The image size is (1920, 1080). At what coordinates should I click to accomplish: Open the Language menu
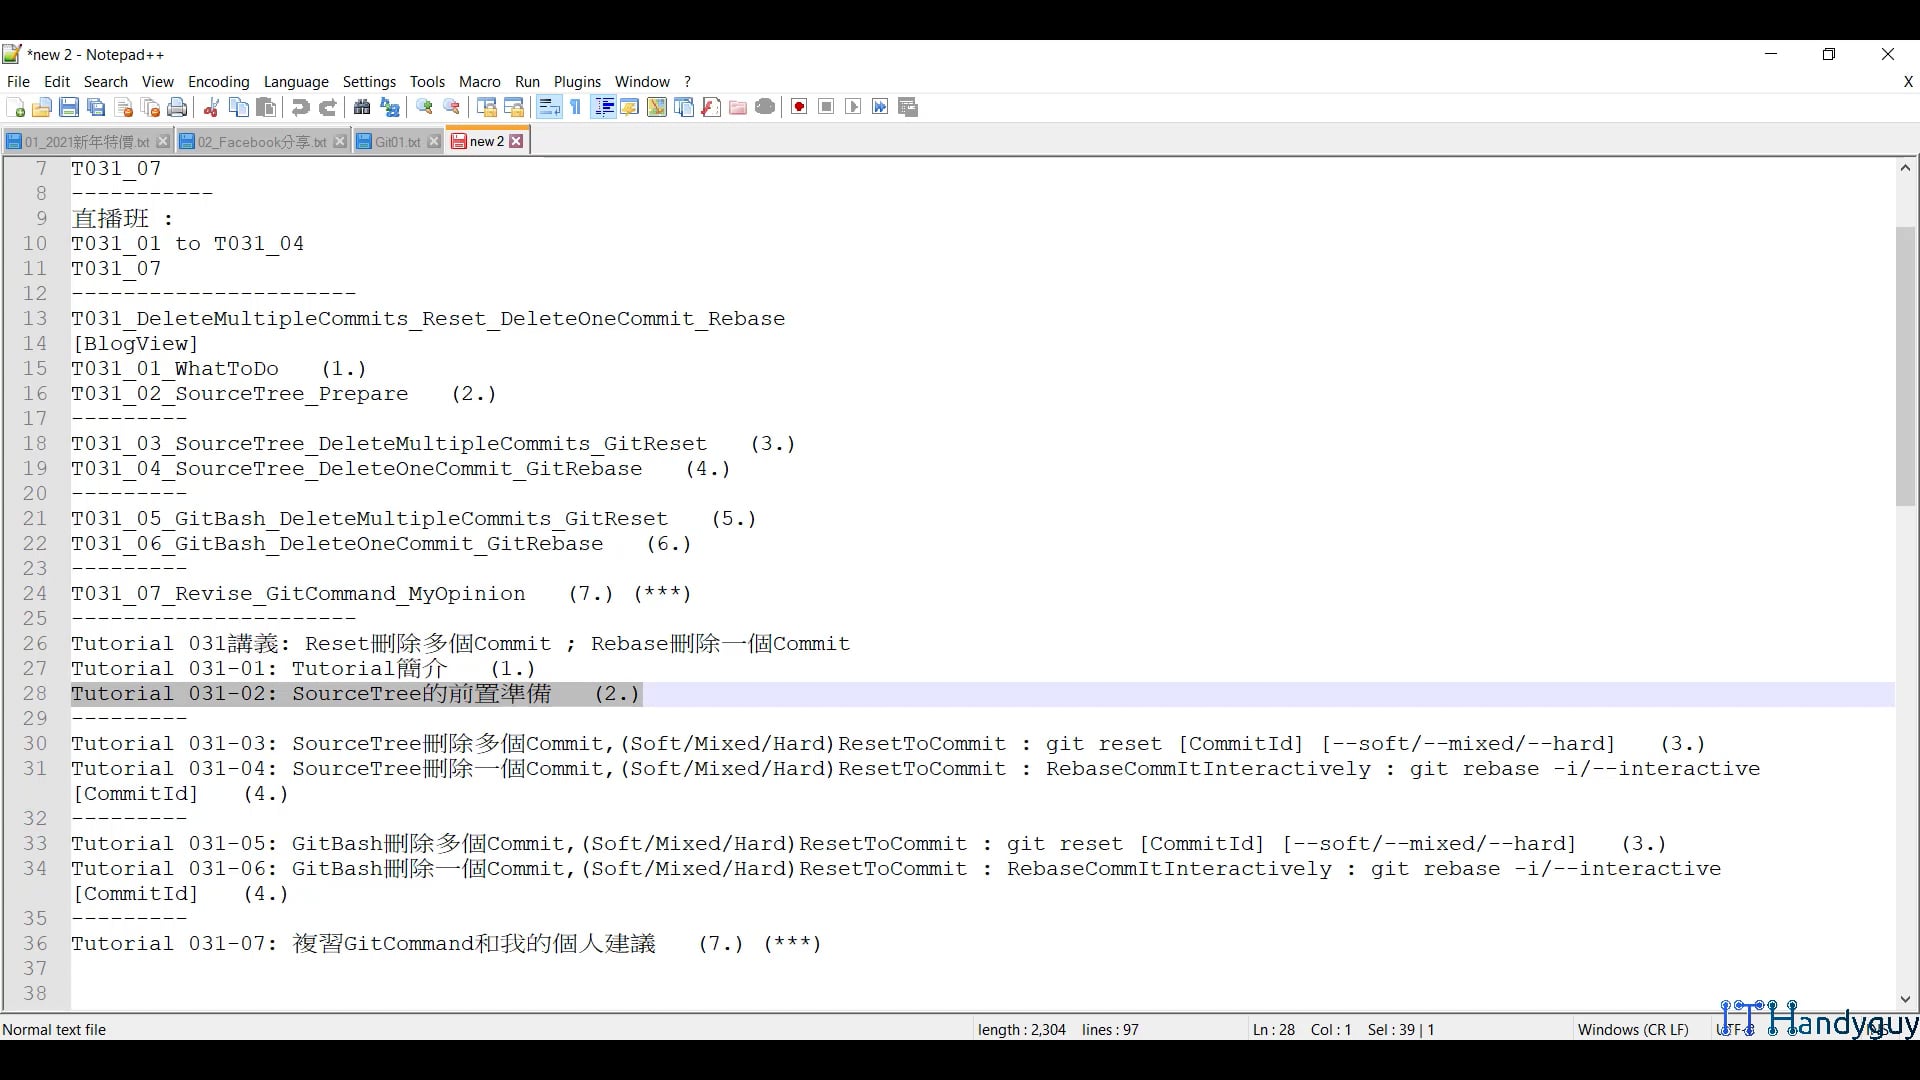point(296,81)
